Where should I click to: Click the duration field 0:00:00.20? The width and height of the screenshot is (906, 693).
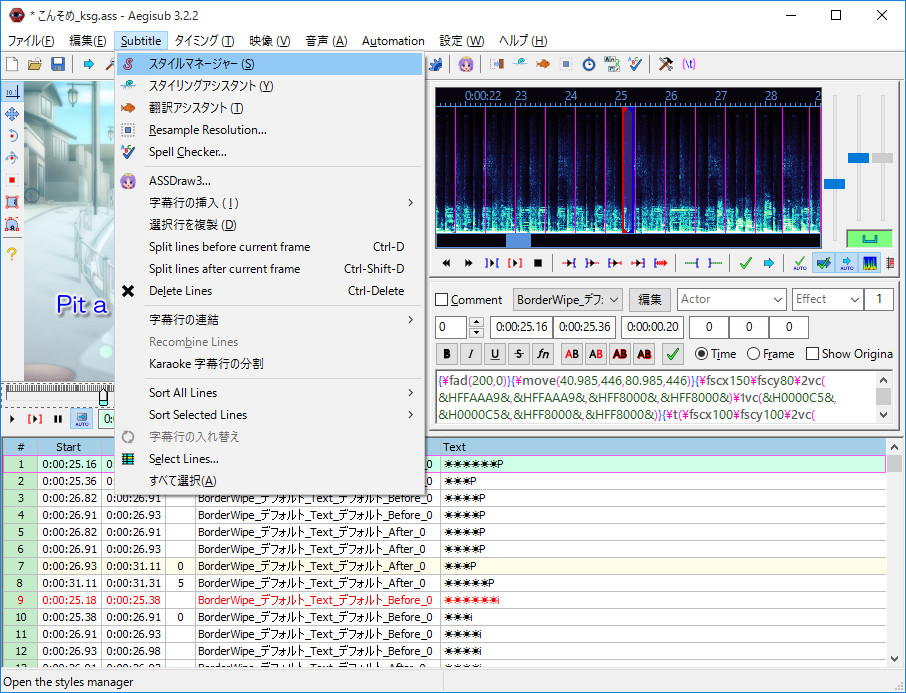point(652,327)
